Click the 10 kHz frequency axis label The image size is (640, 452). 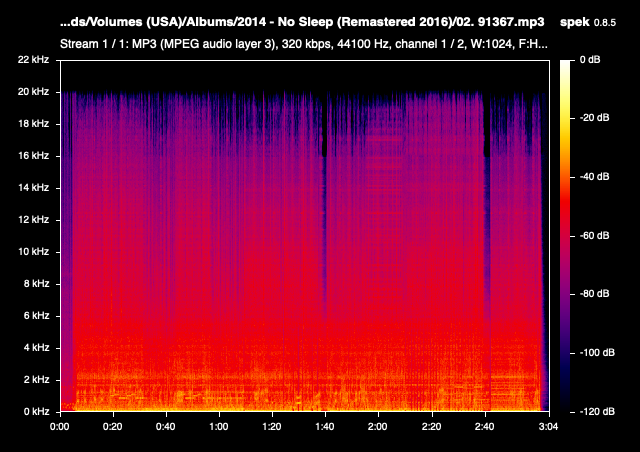pos(33,252)
